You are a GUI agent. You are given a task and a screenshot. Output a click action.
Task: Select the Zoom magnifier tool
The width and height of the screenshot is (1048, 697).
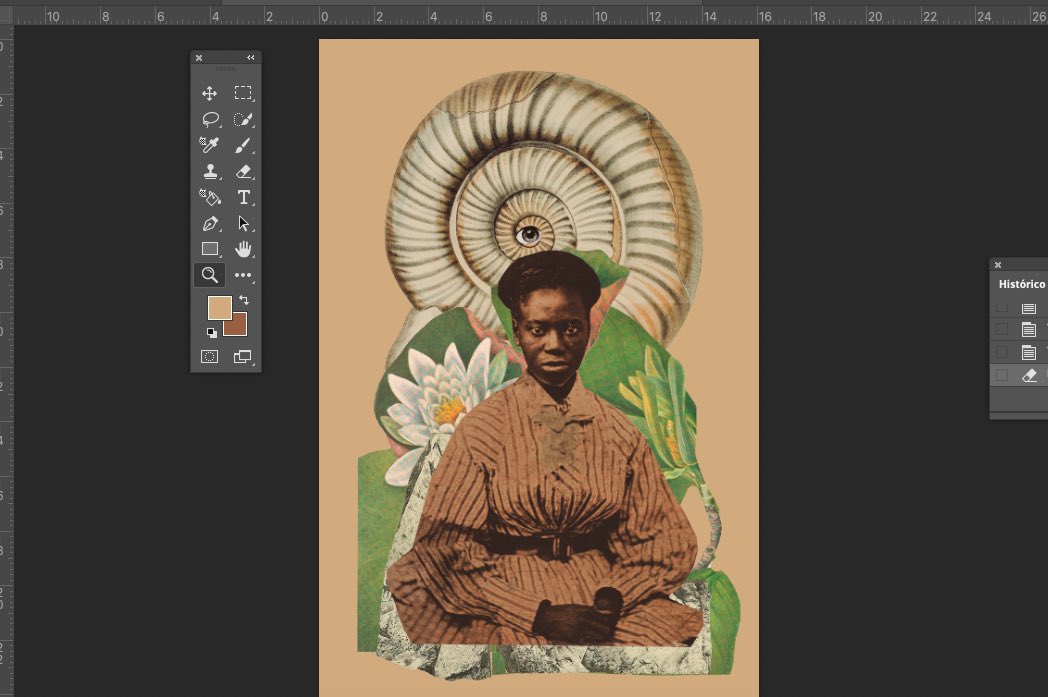(x=209, y=275)
